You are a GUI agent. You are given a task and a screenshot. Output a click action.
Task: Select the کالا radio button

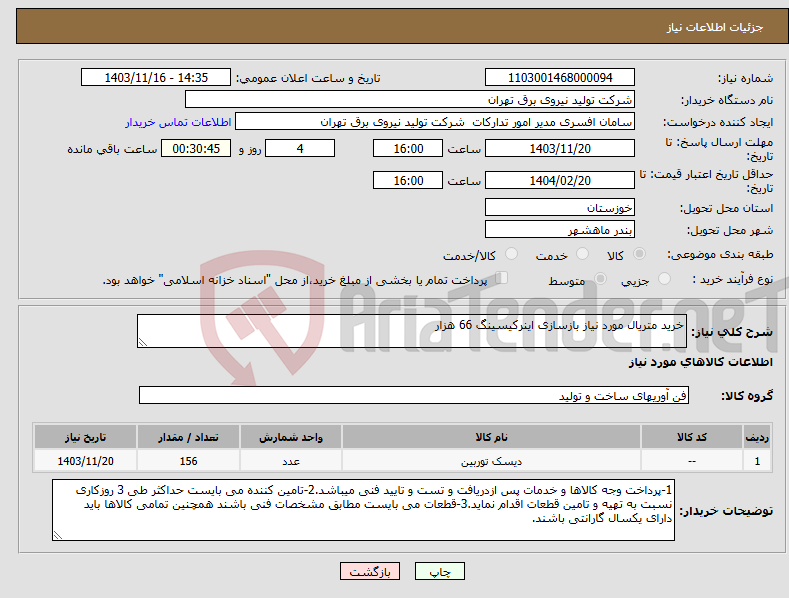click(639, 254)
